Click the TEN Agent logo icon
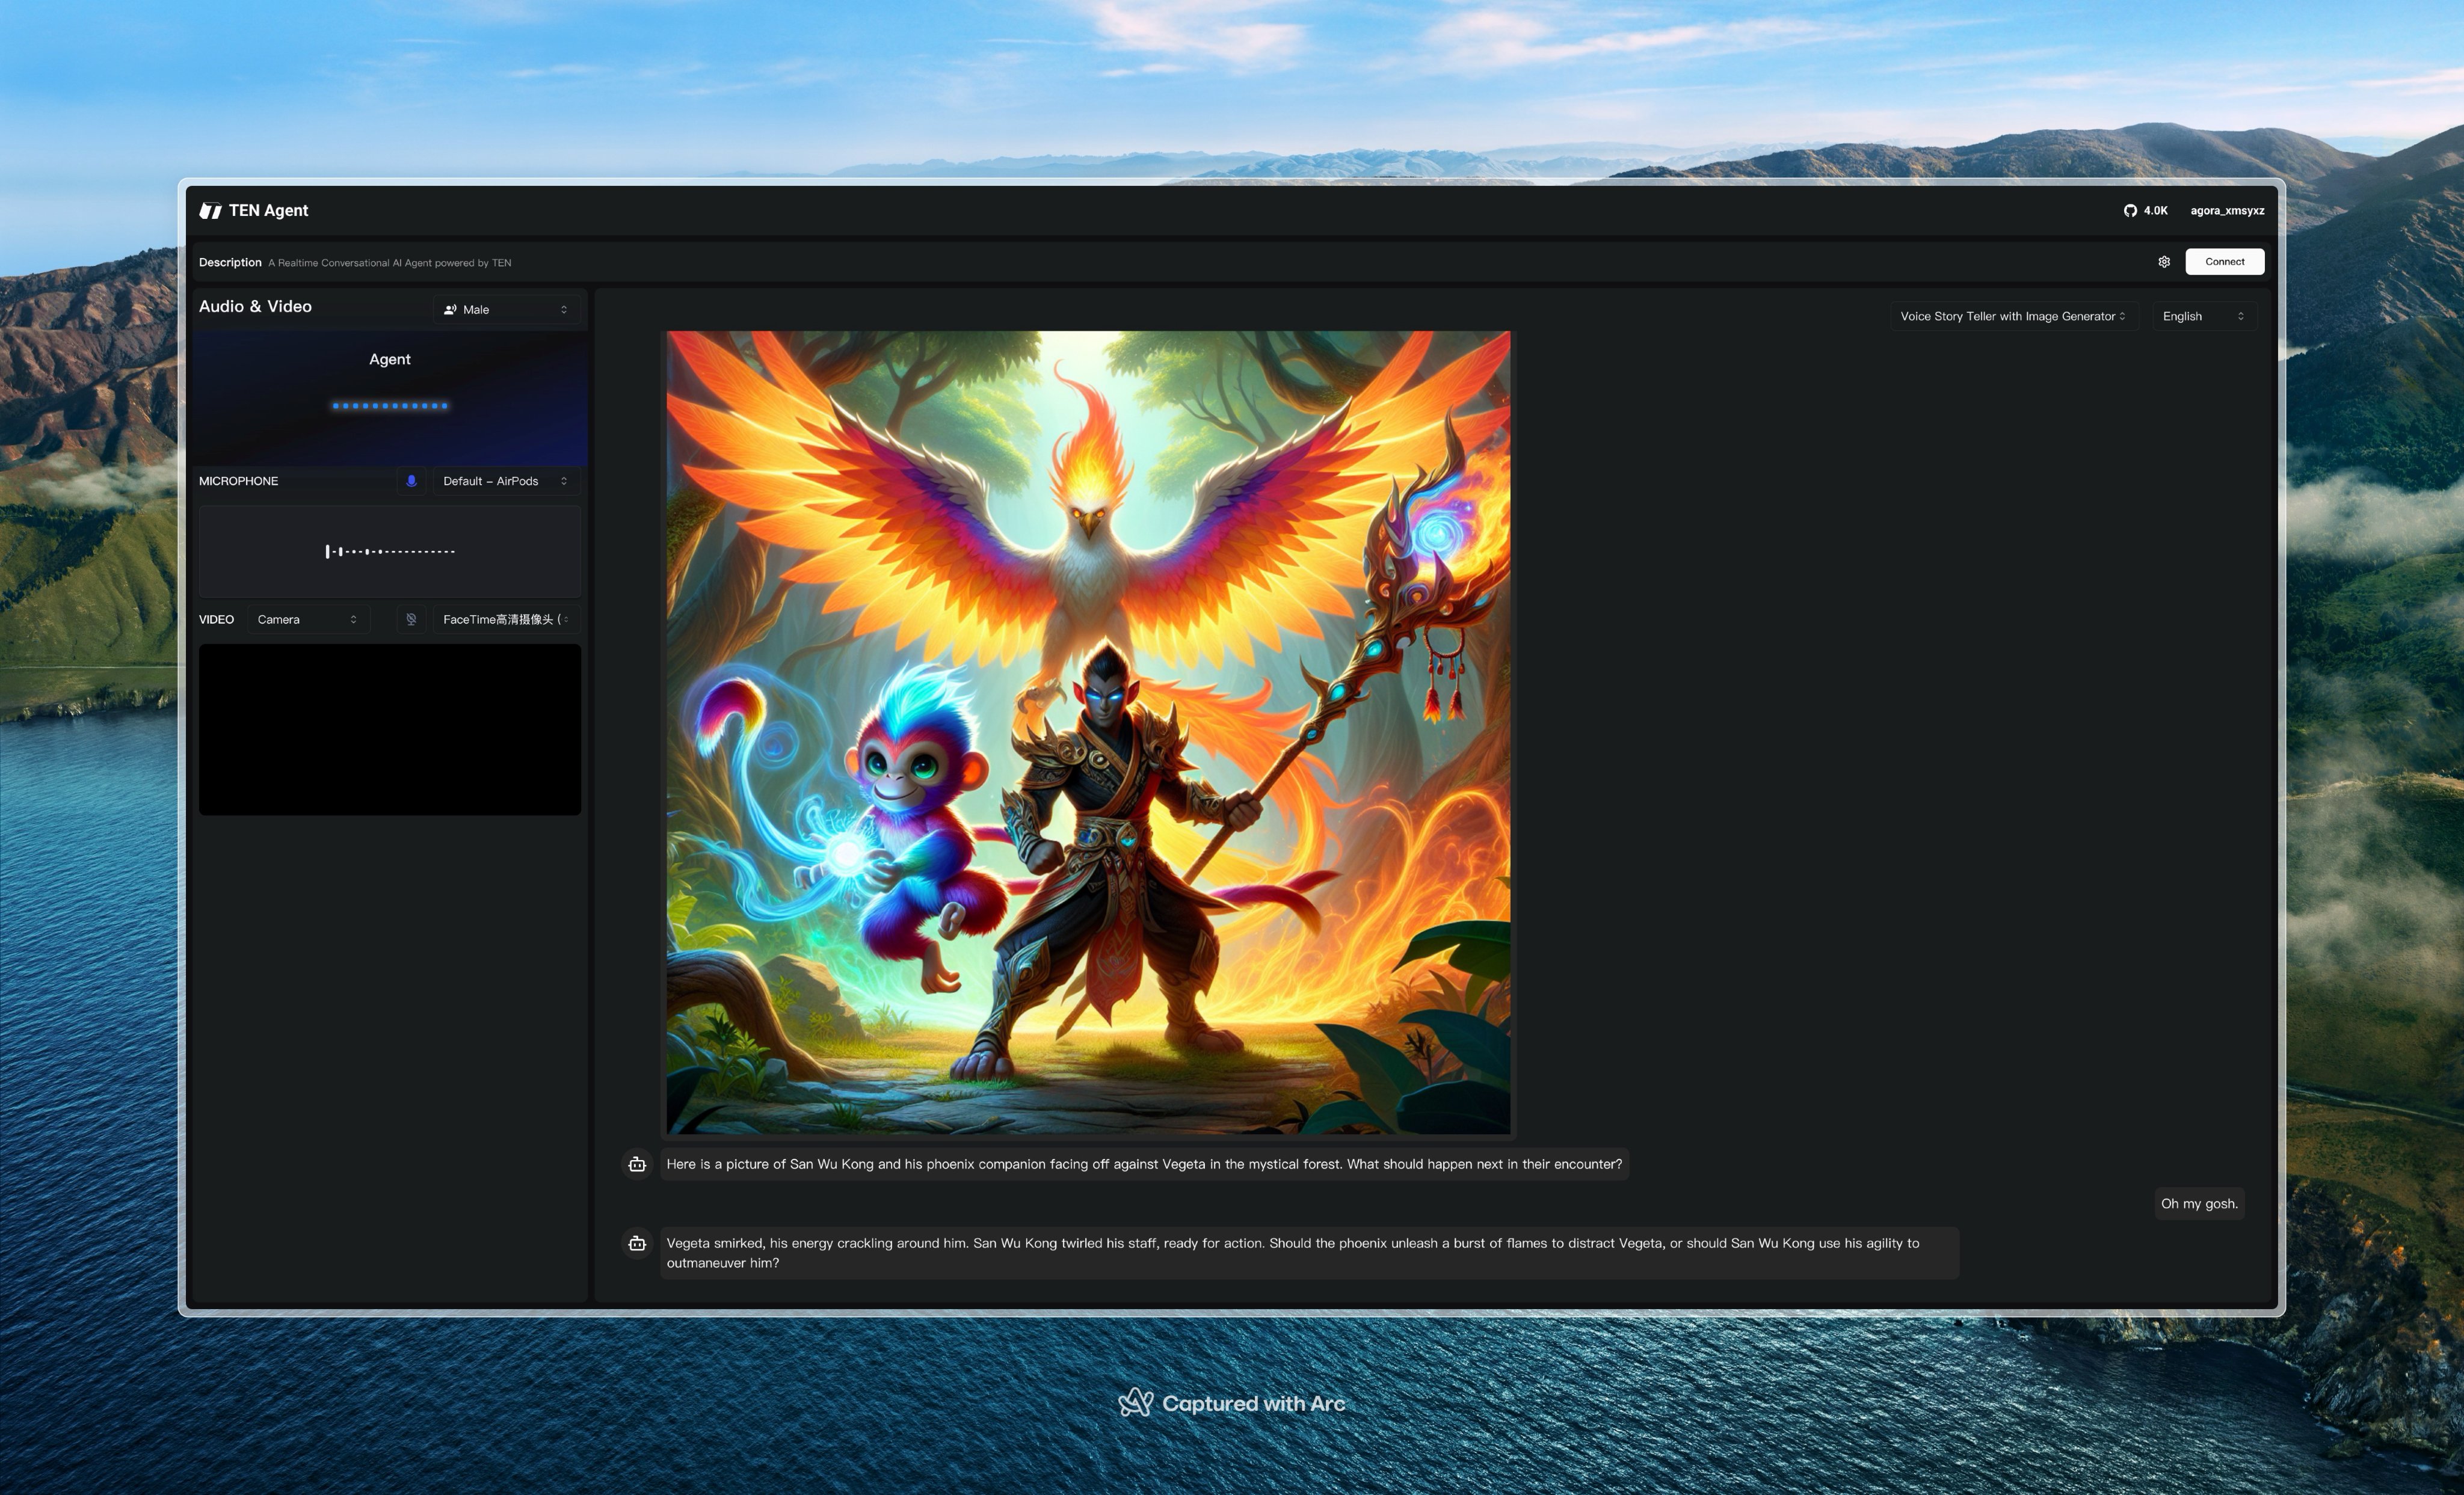Viewport: 2464px width, 1495px height. pyautogui.click(x=210, y=210)
